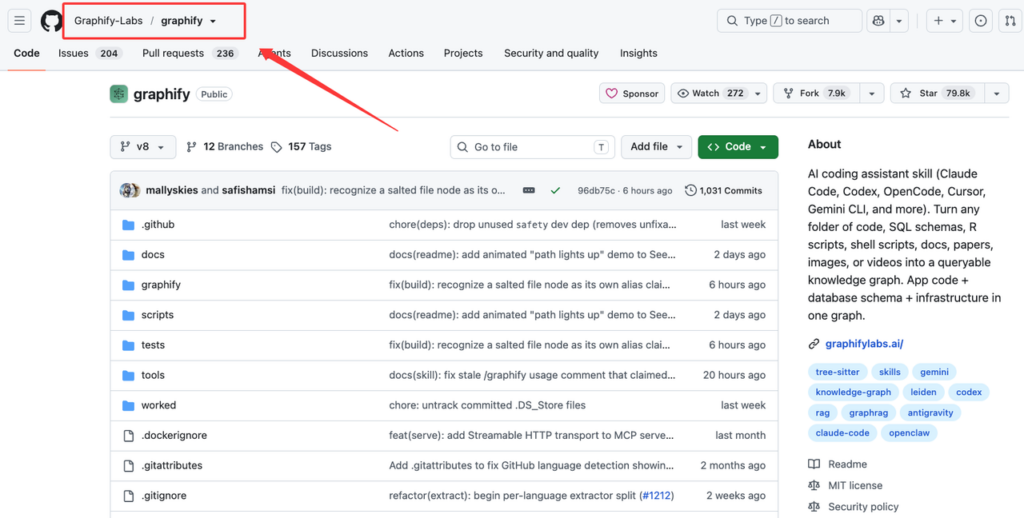Expand the Star lists dropdown arrow
Viewport: 1024px width, 518px height.
click(x=997, y=93)
